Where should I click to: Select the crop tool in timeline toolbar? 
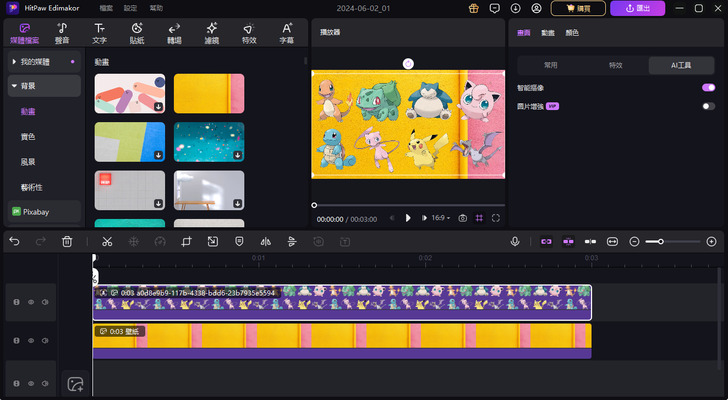point(186,241)
